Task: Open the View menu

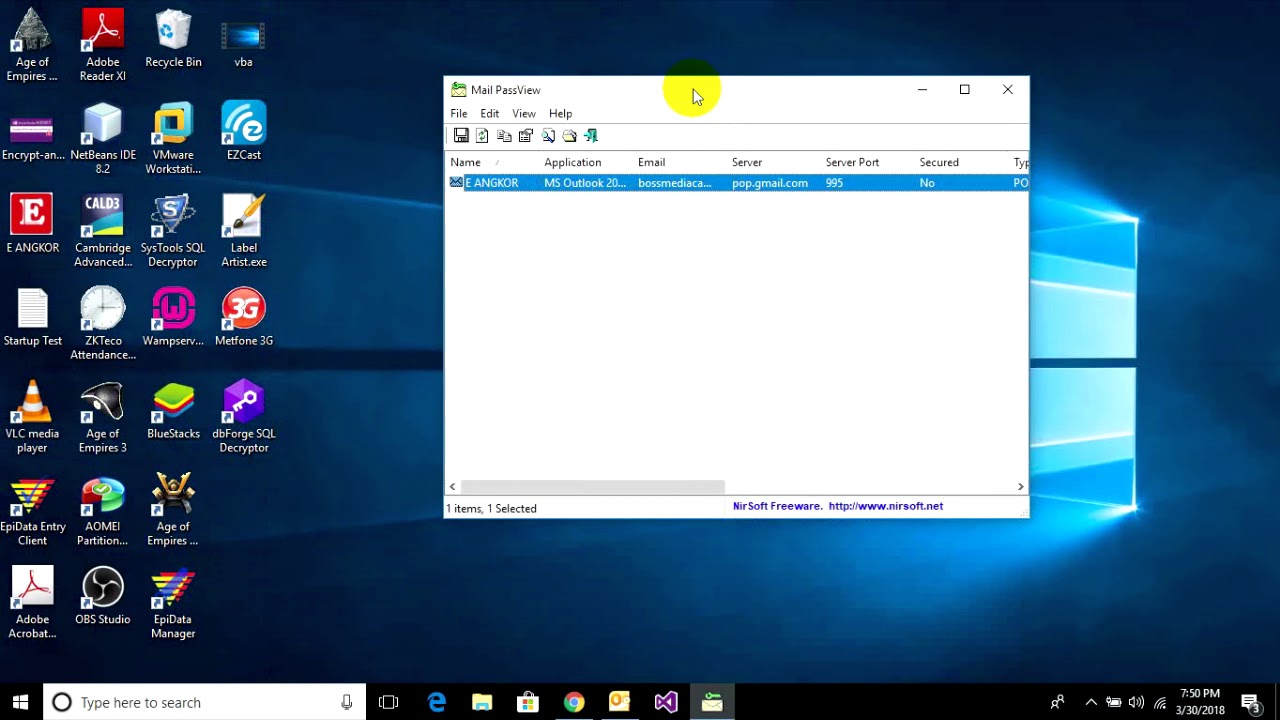Action: [x=524, y=113]
